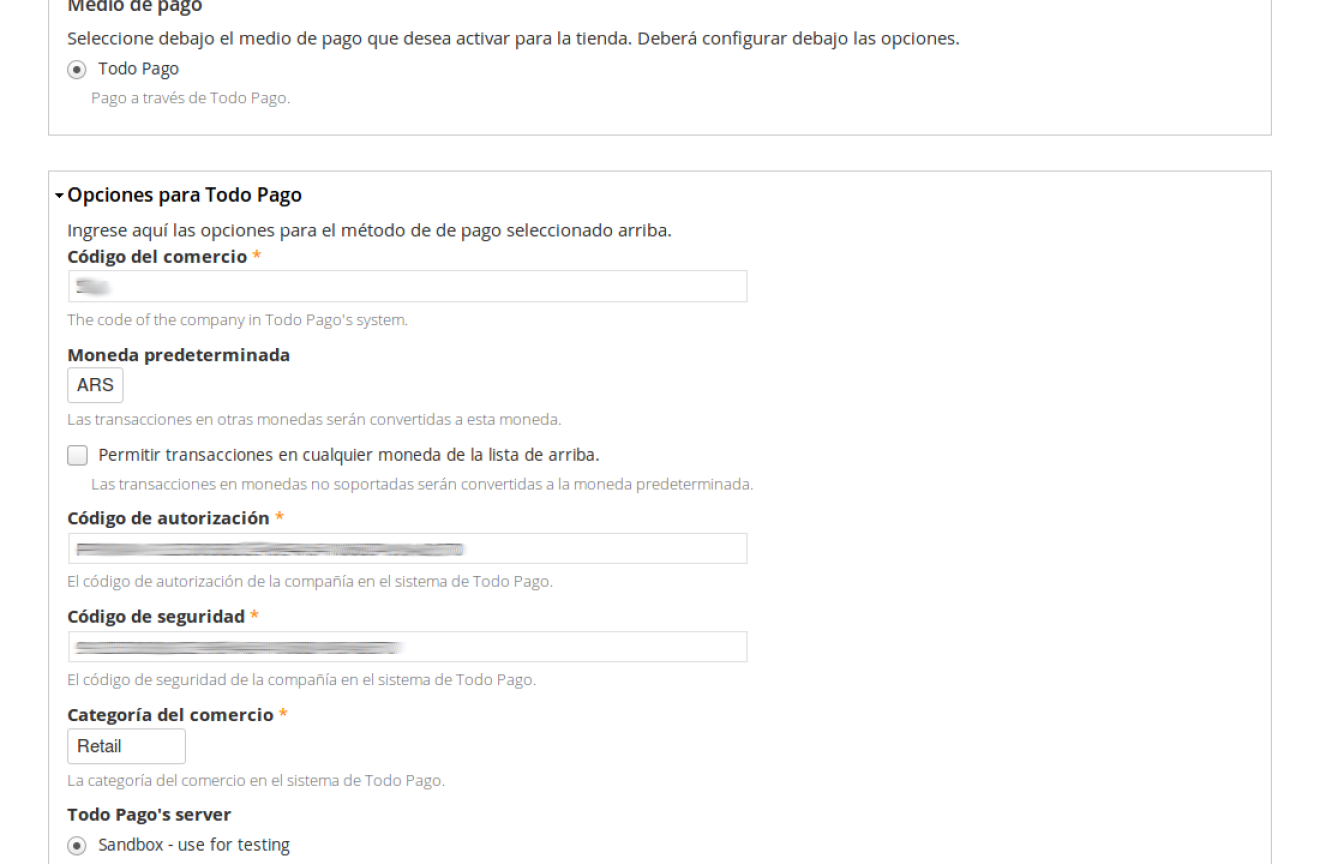Click the 'Categoría del comercio' field label
The image size is (1320, 864).
[x=170, y=715]
